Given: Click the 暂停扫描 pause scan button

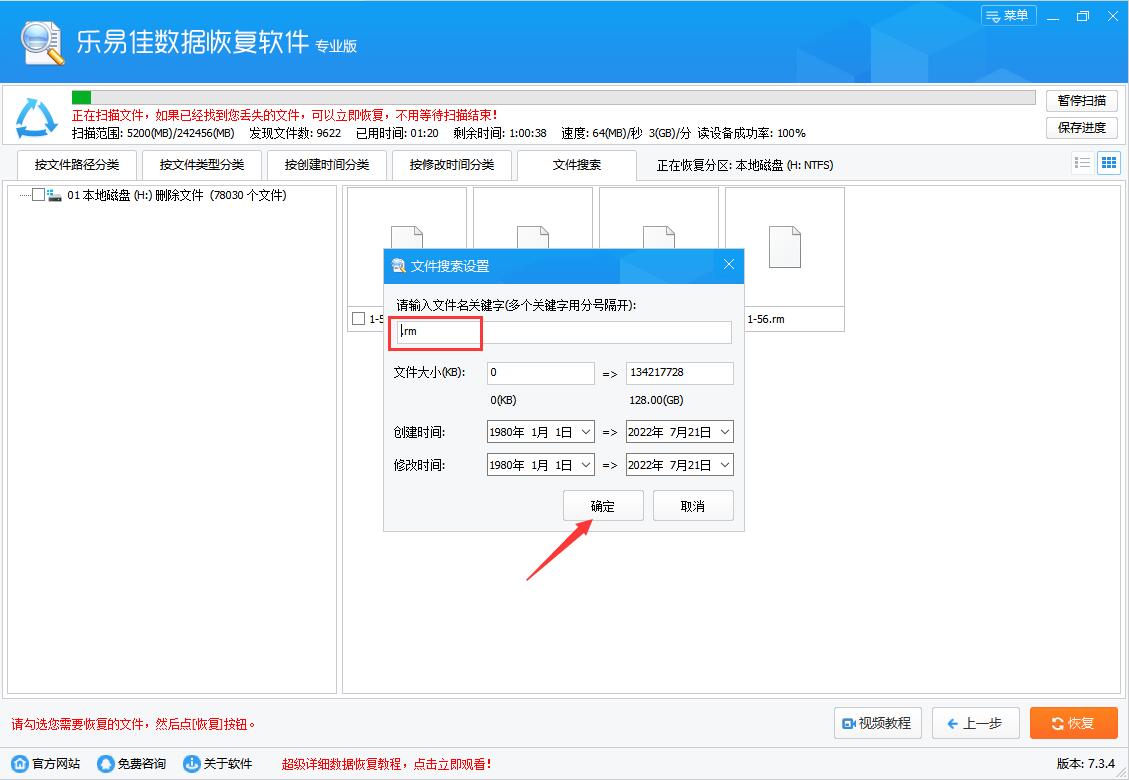Looking at the screenshot, I should click(1081, 100).
